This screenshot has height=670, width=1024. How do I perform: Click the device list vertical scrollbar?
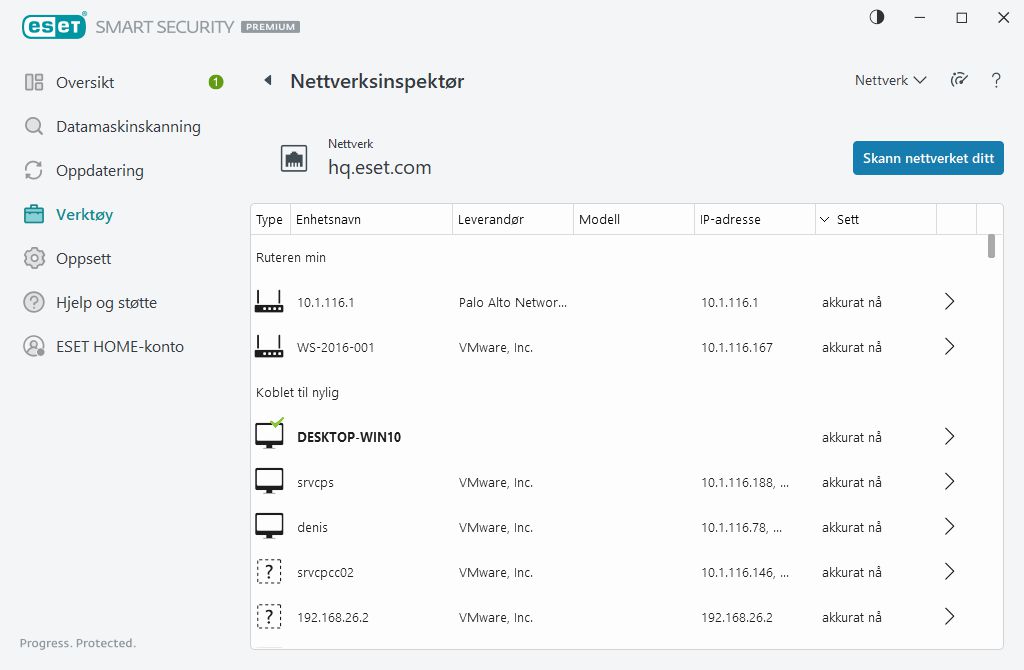point(991,246)
